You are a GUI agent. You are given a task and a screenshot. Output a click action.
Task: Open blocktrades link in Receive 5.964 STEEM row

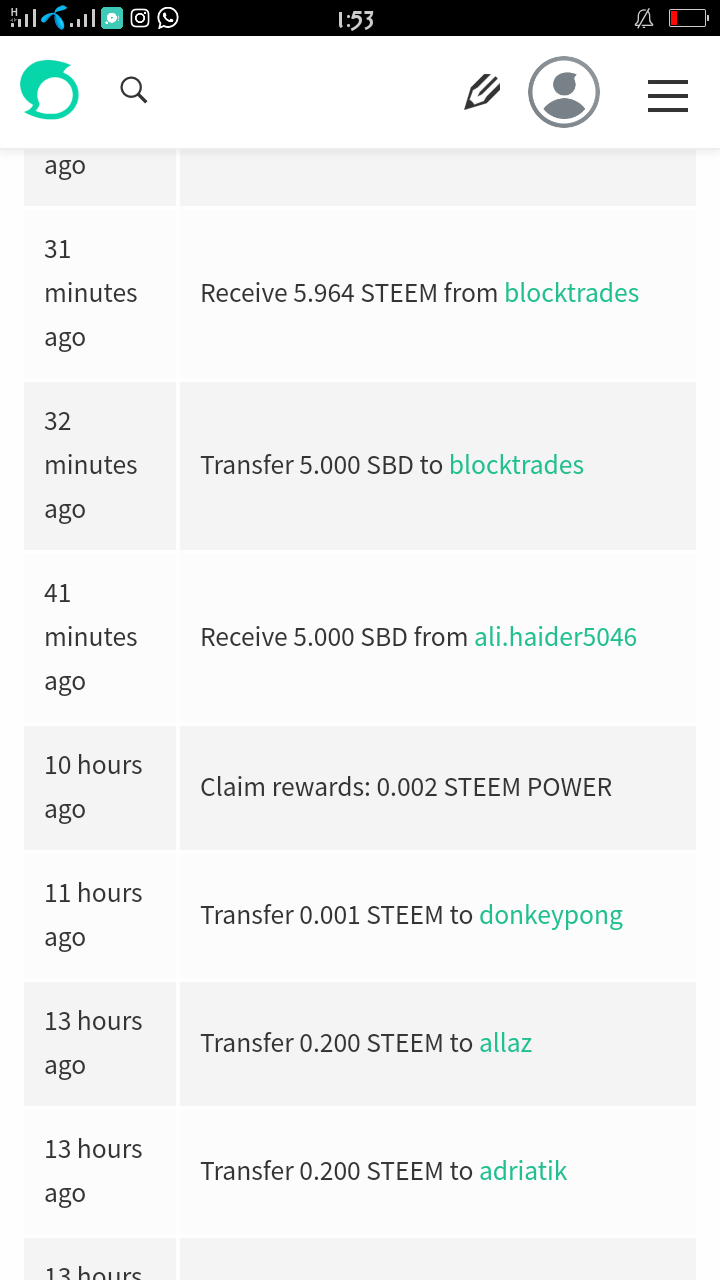pos(571,293)
